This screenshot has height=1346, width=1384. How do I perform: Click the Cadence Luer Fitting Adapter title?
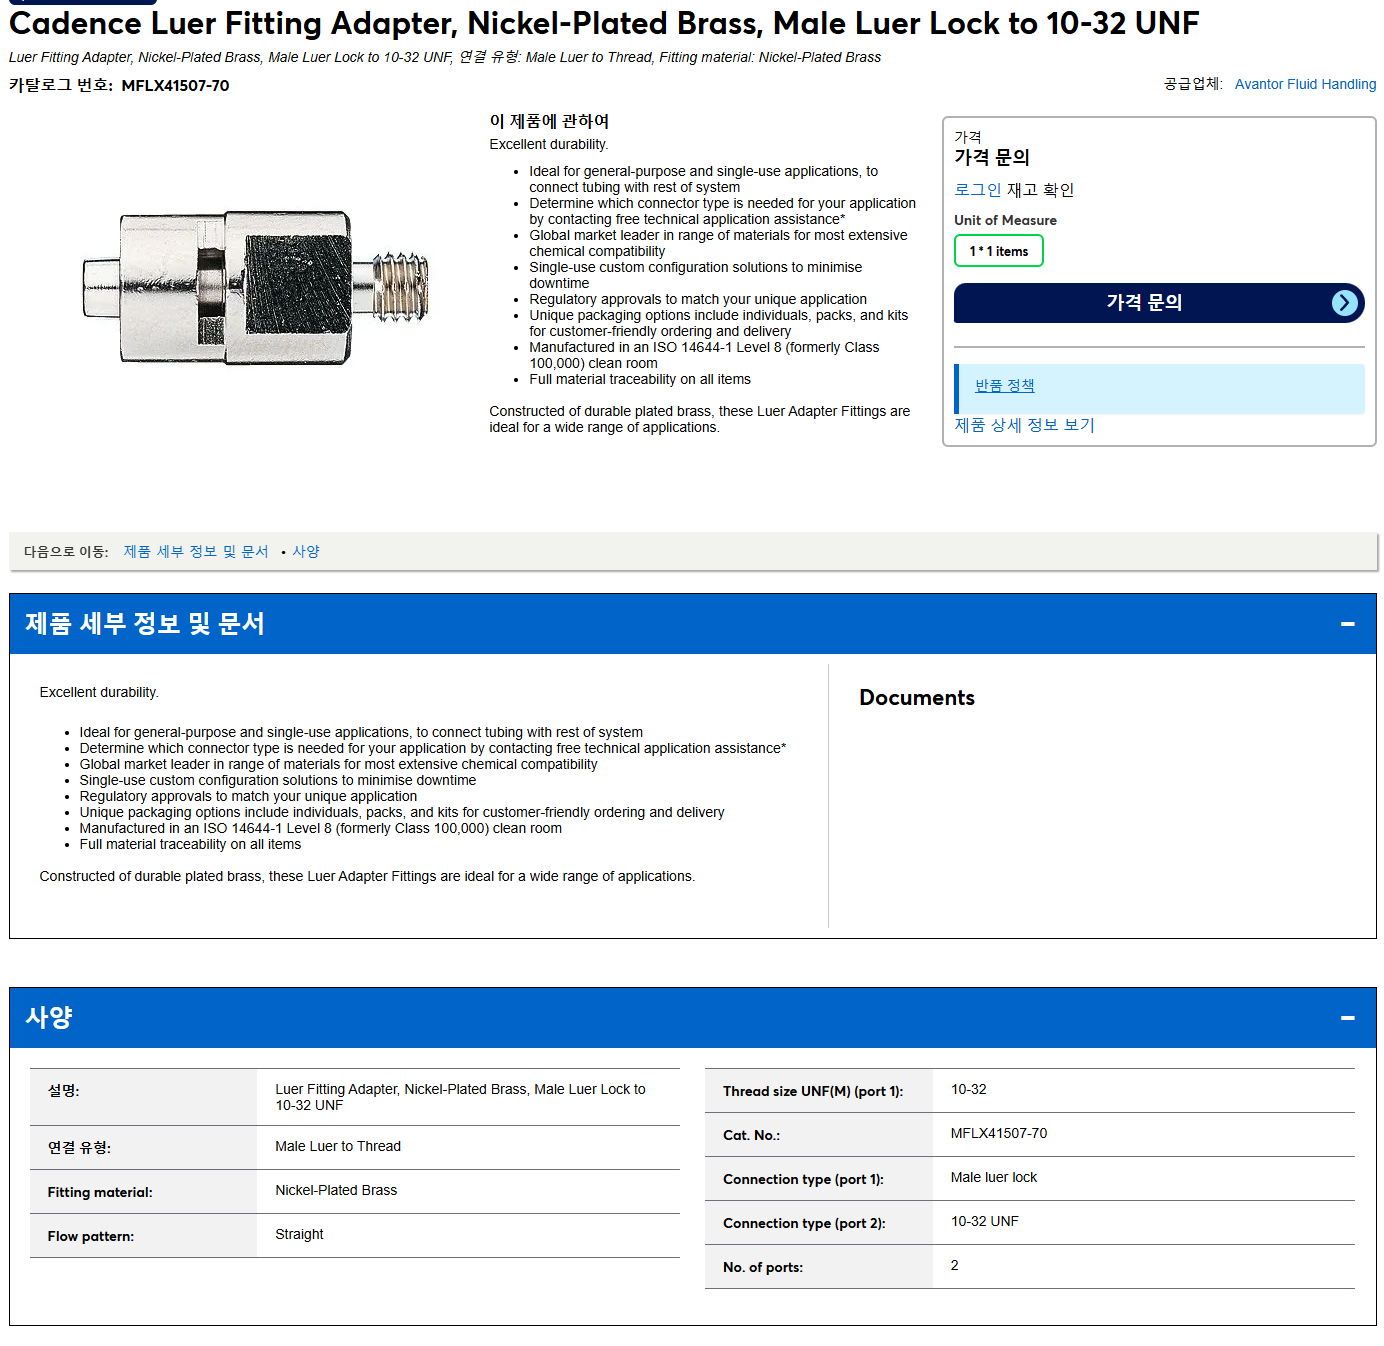(x=604, y=23)
